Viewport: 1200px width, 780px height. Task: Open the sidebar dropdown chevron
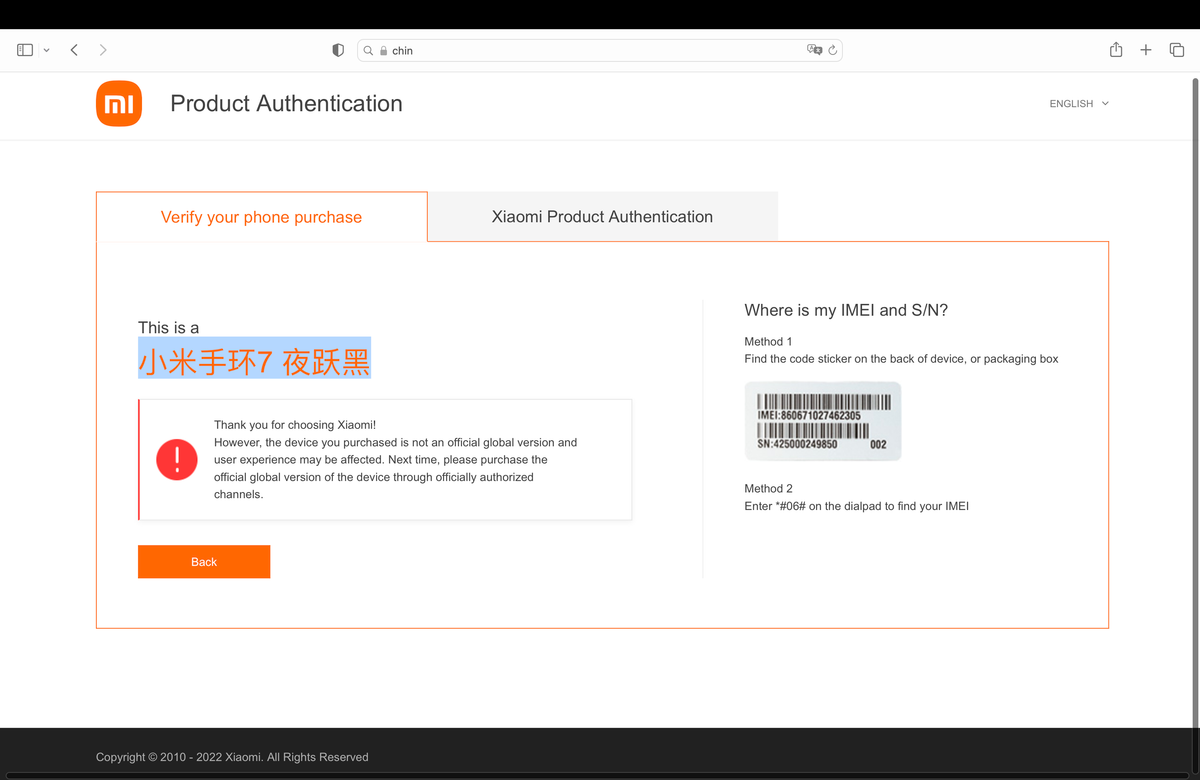point(46,50)
